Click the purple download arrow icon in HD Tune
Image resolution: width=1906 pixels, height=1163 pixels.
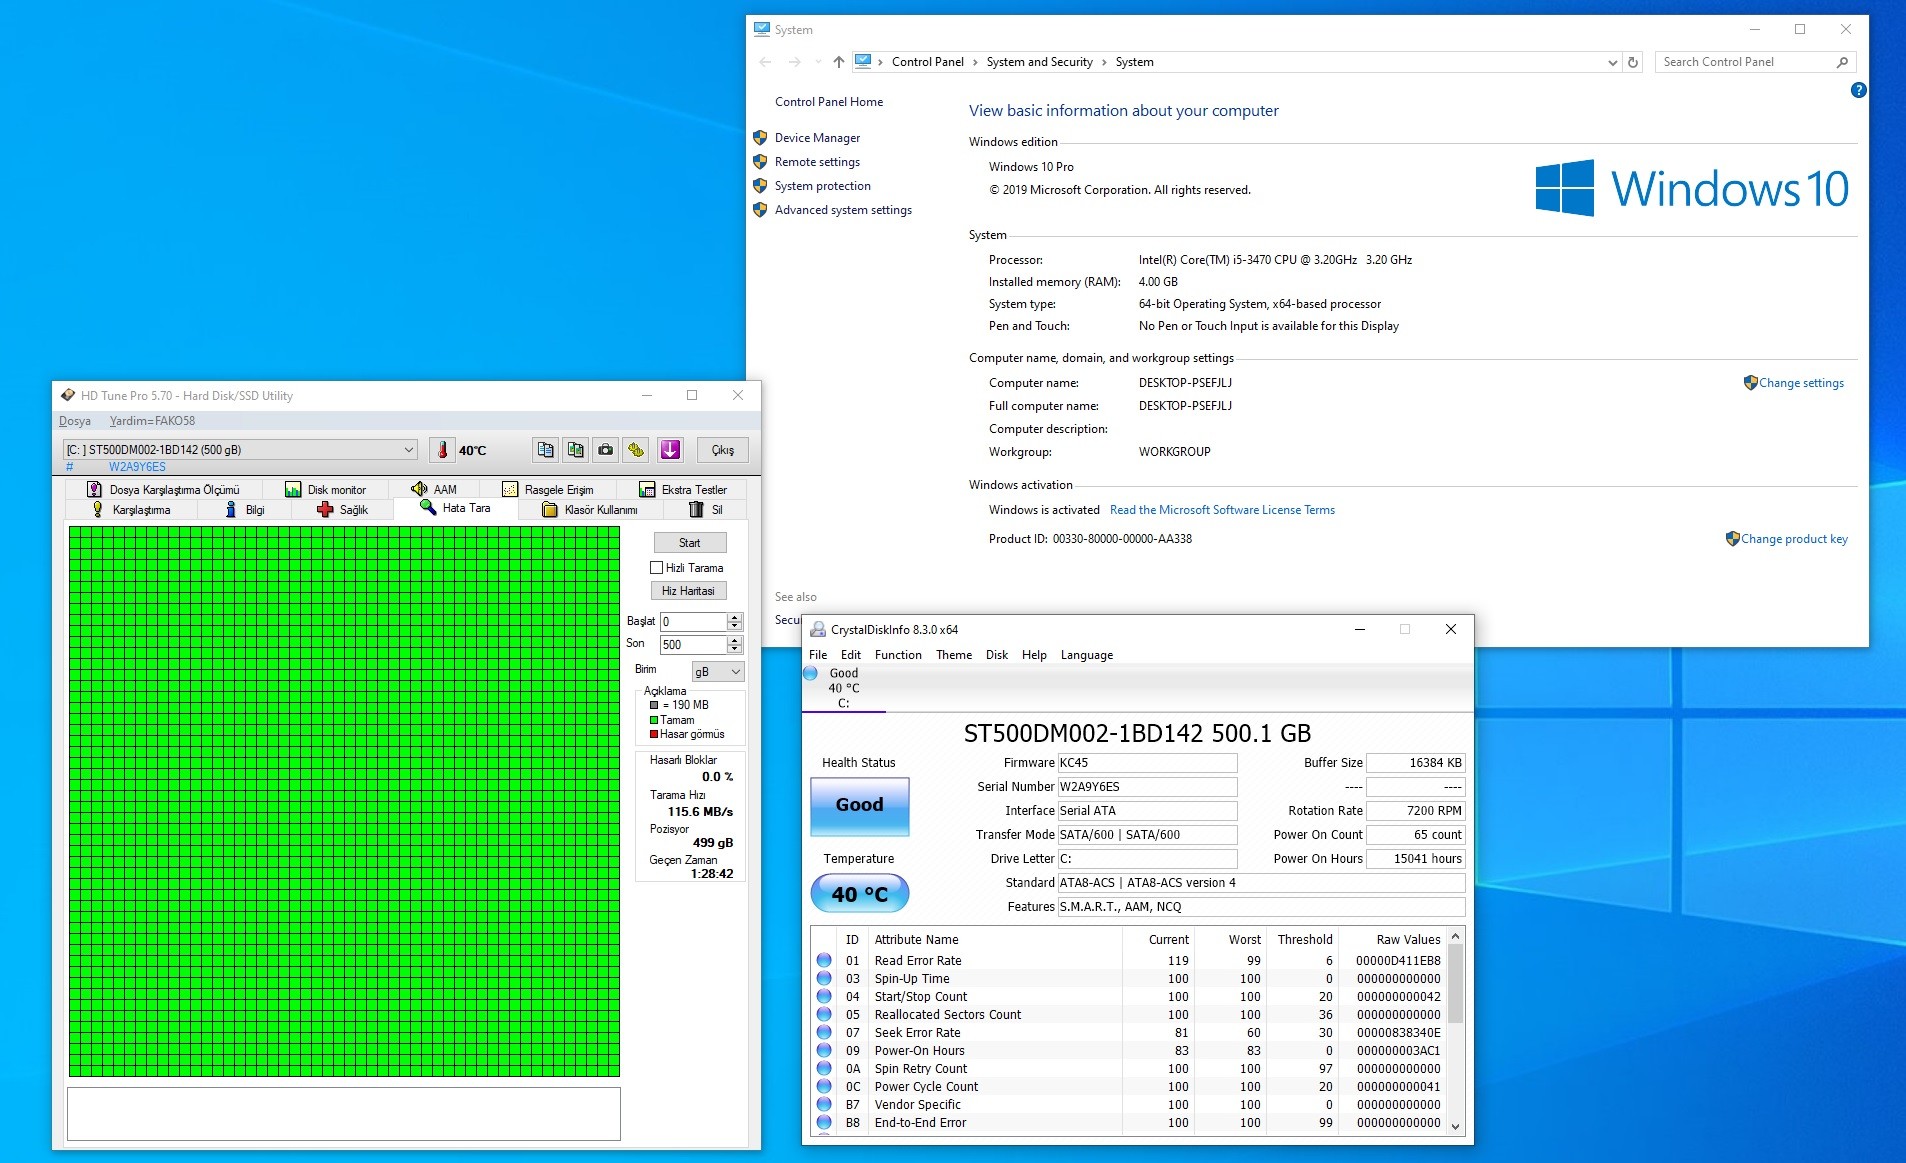tap(670, 450)
